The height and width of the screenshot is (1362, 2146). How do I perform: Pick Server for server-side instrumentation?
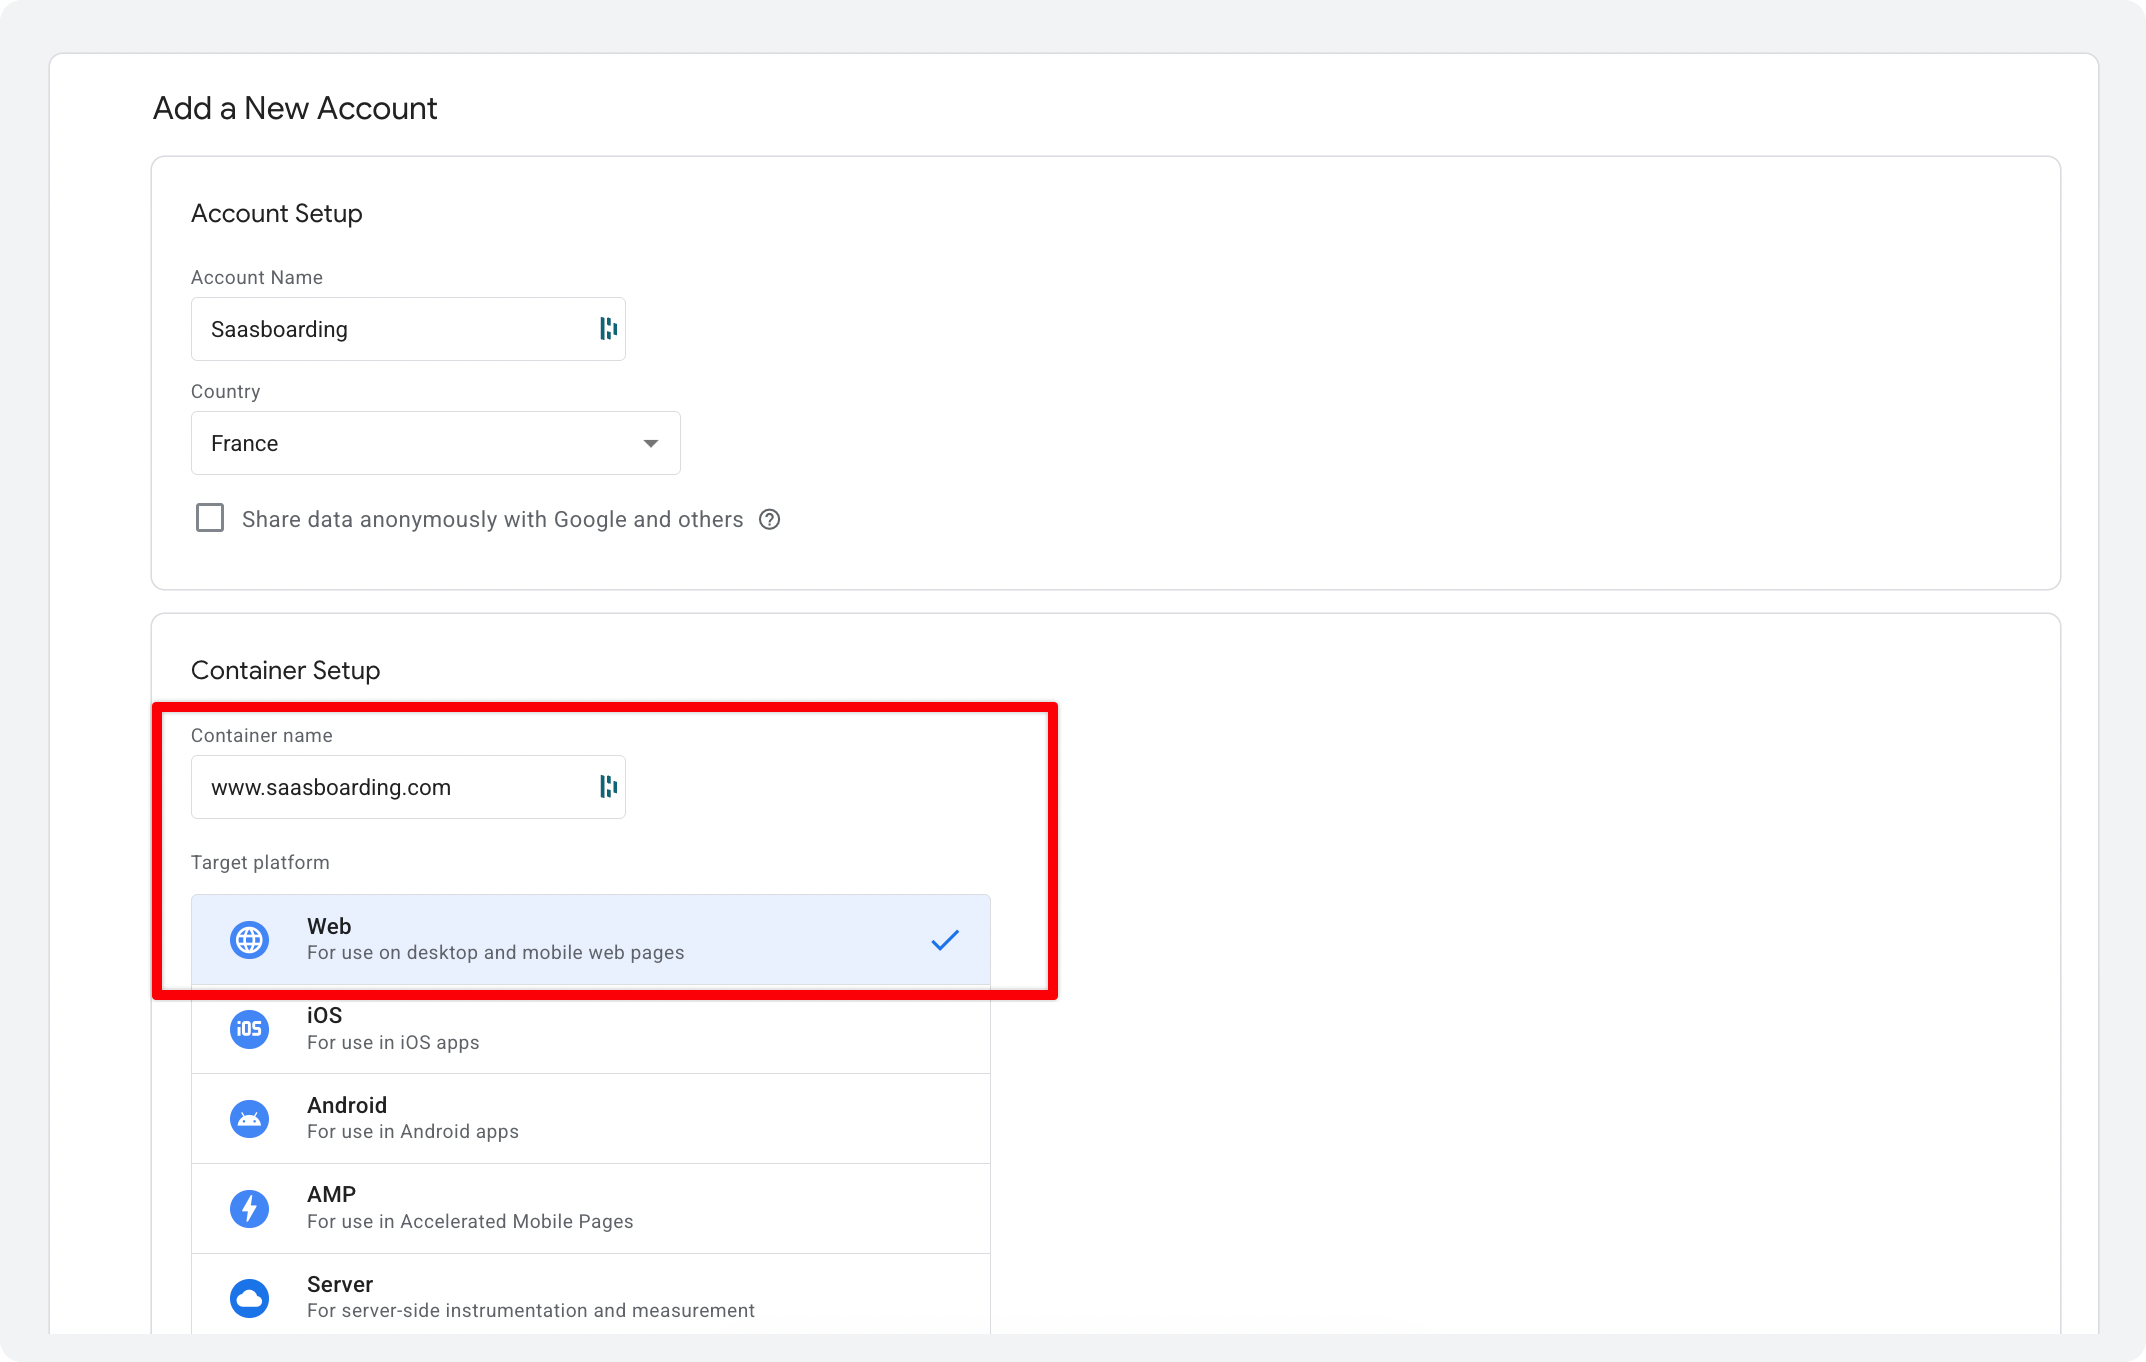pyautogui.click(x=590, y=1296)
